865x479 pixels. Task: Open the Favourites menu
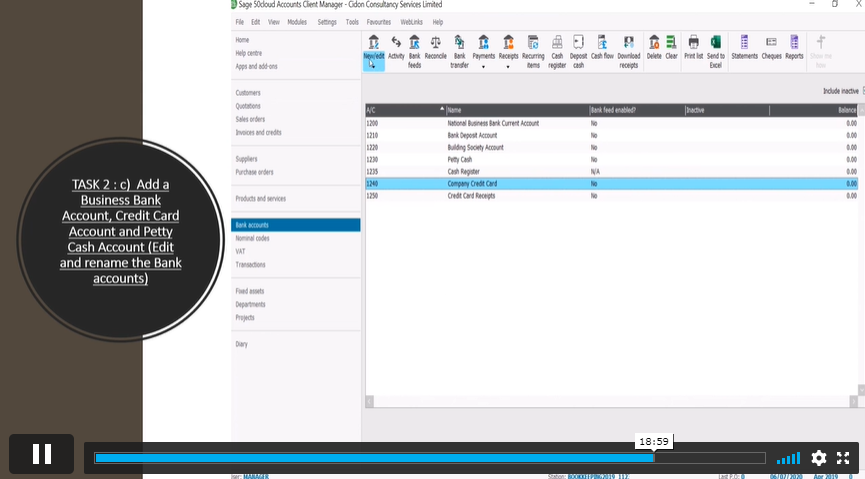(x=378, y=22)
